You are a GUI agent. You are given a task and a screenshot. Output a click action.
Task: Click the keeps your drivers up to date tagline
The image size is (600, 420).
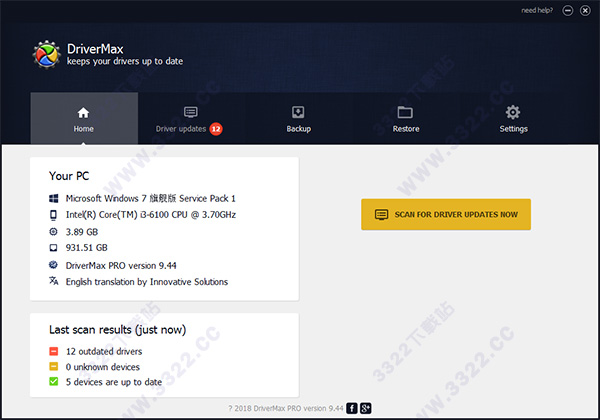coord(125,61)
